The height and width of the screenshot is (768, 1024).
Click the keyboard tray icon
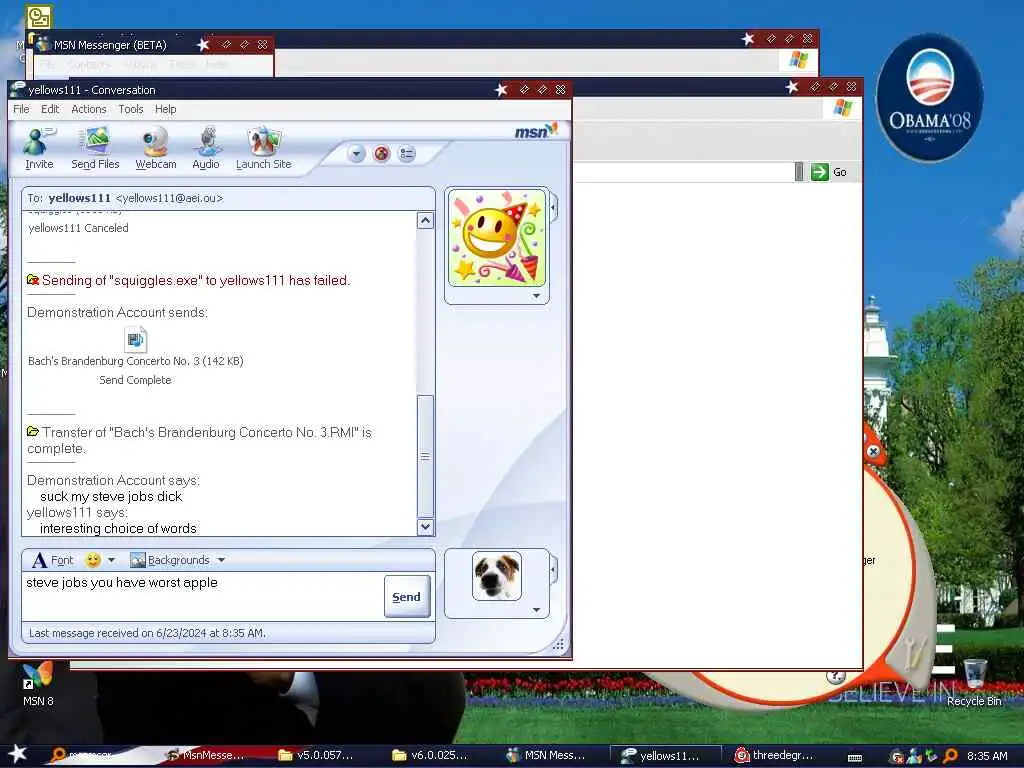tap(855, 758)
